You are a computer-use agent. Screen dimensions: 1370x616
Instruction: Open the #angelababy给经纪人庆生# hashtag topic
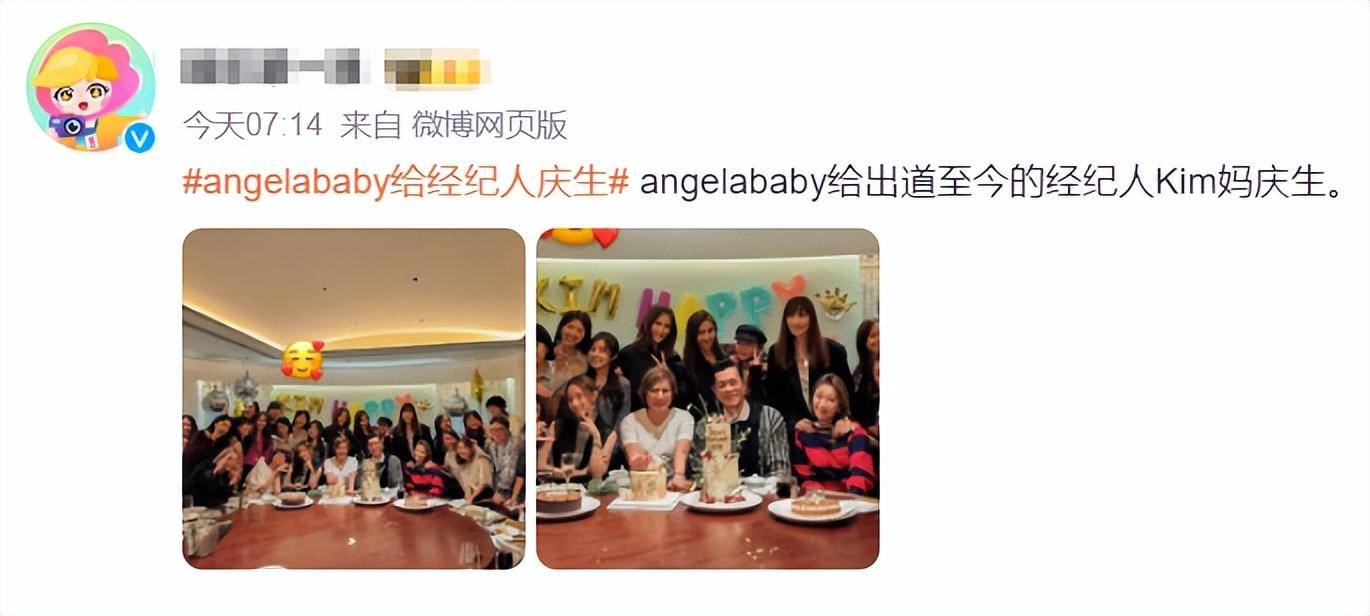click(406, 183)
